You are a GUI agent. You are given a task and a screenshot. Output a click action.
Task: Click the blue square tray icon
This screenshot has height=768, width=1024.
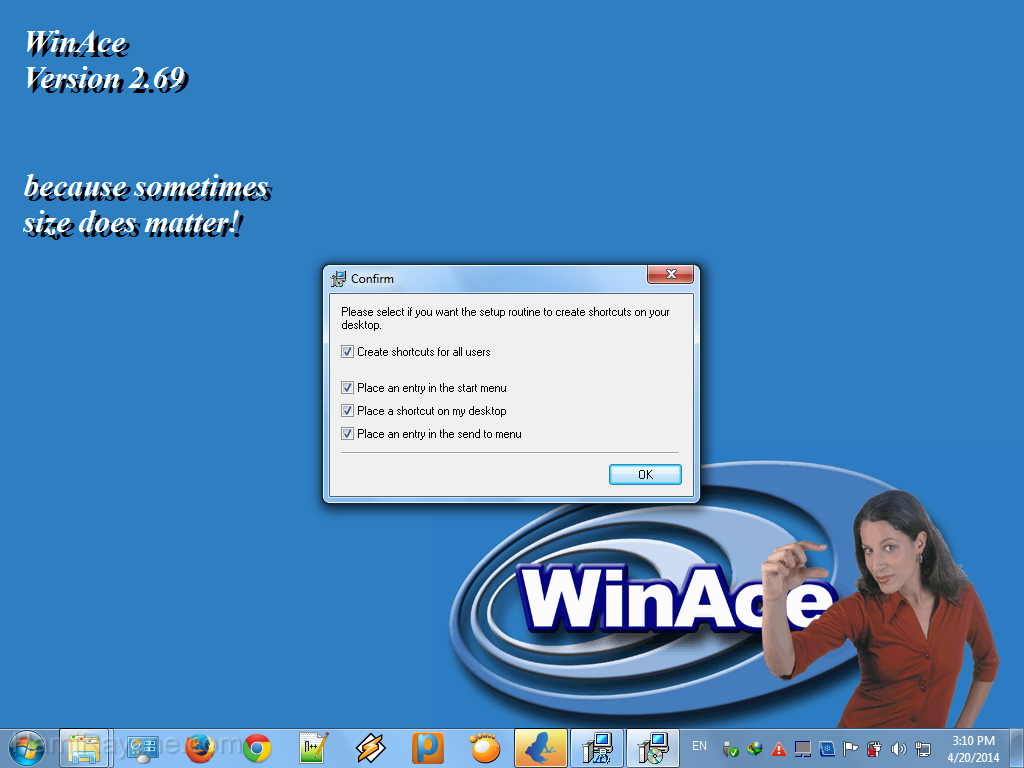(827, 748)
